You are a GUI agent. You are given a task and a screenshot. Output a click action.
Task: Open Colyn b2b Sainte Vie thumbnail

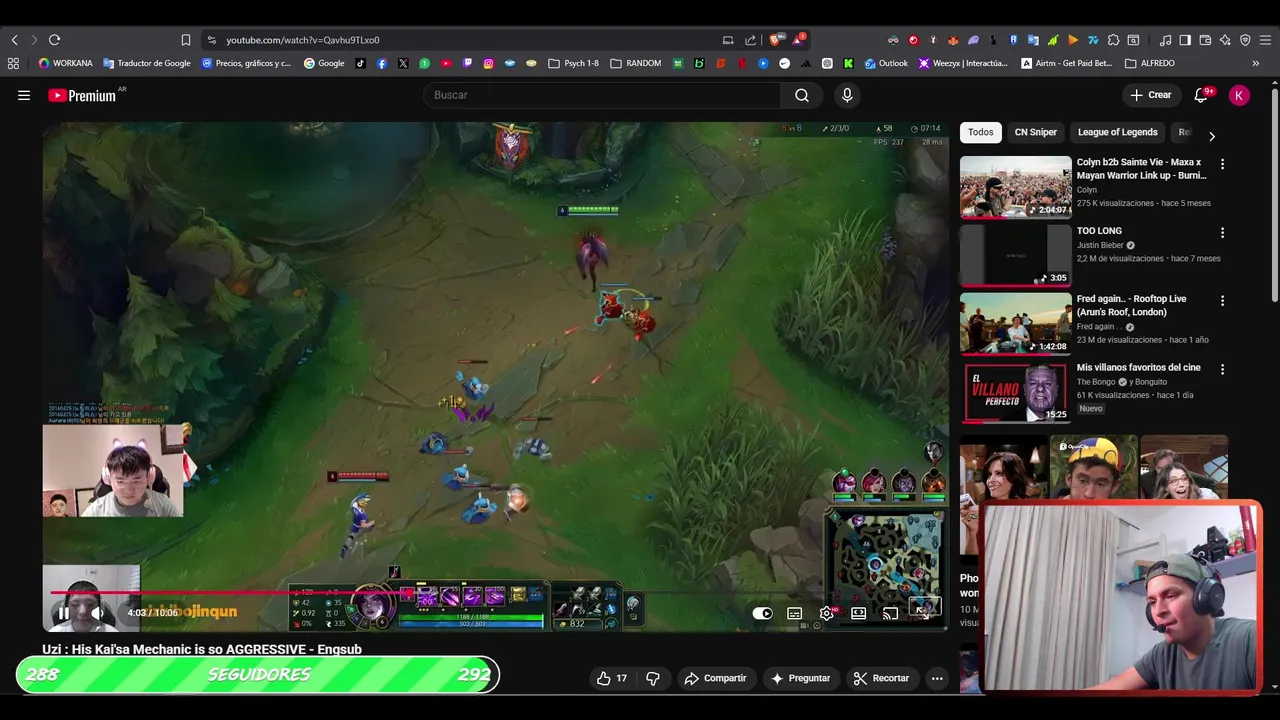[1015, 187]
